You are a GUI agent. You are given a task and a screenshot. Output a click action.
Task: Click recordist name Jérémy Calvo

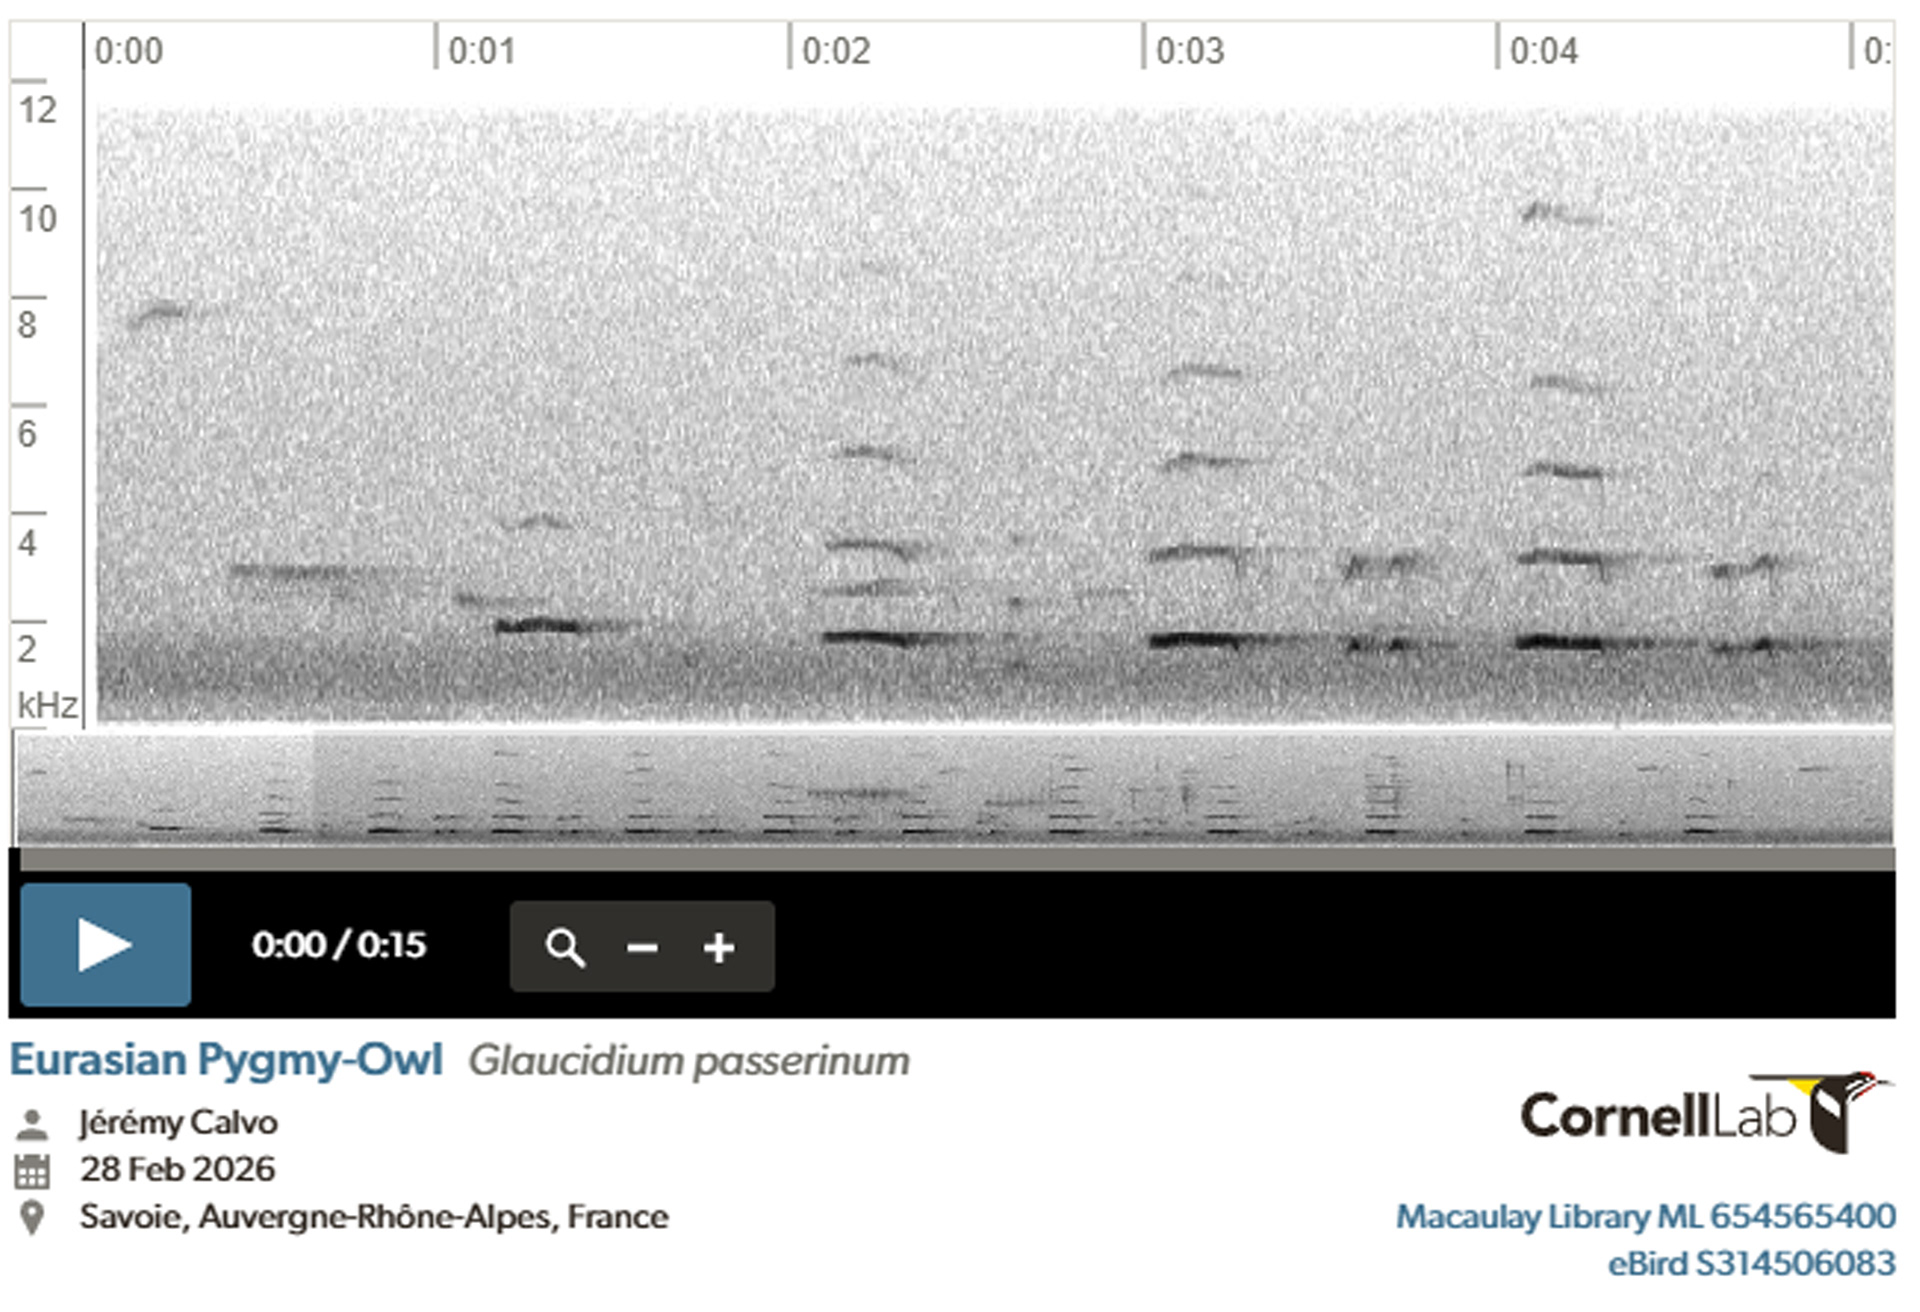pyautogui.click(x=179, y=1122)
